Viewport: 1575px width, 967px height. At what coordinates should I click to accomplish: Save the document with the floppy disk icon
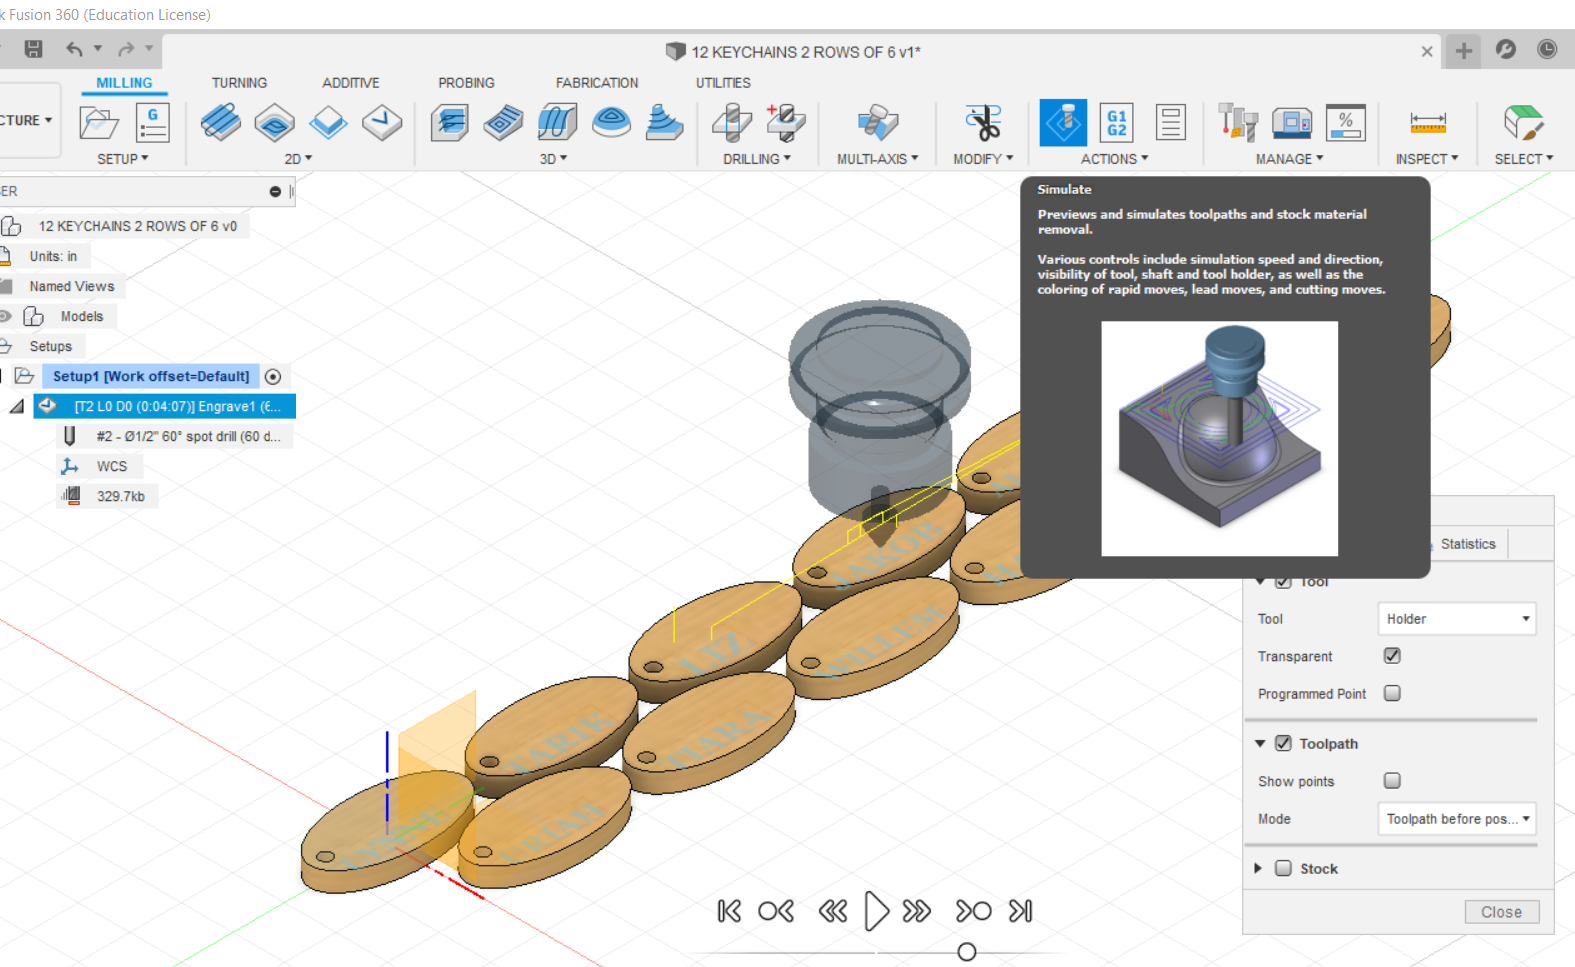[33, 49]
